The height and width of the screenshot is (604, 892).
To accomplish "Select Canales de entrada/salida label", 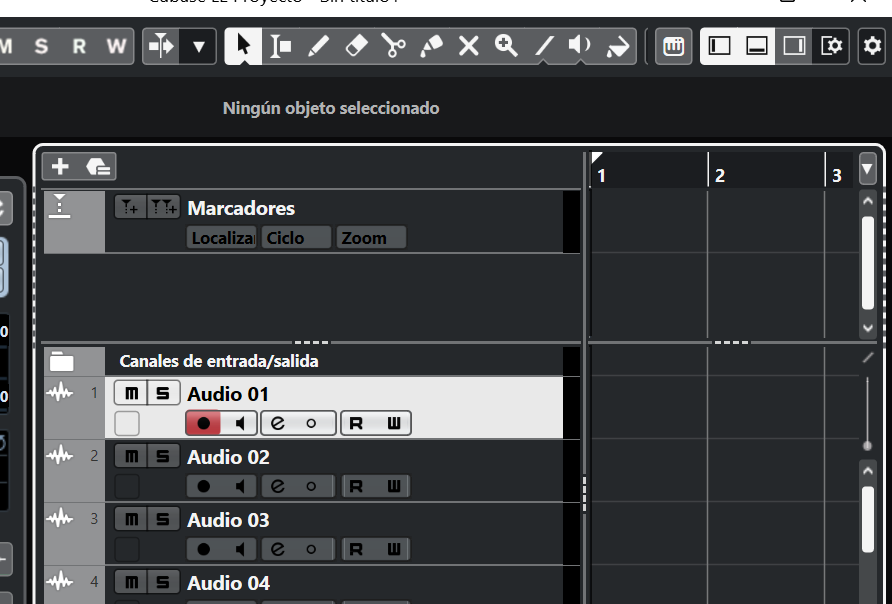I will click(219, 361).
